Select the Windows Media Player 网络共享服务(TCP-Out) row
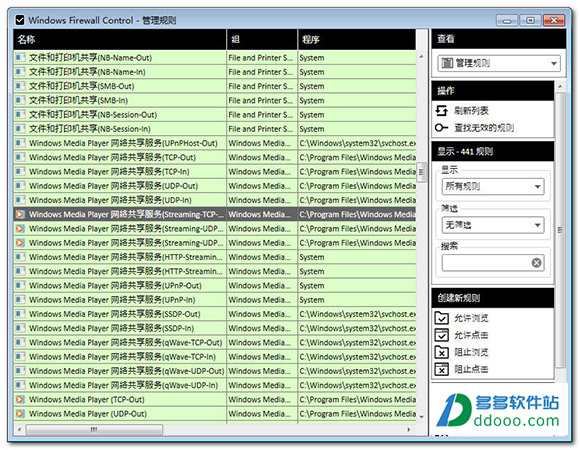This screenshot has width=580, height=450. 215,158
